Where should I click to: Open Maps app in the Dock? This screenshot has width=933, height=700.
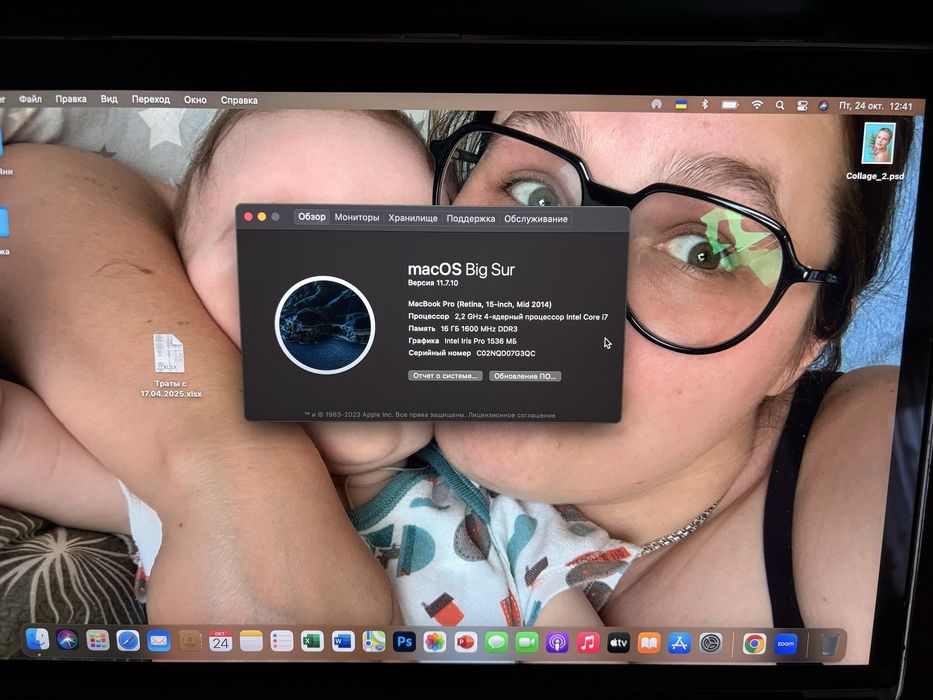pyautogui.click(x=374, y=642)
